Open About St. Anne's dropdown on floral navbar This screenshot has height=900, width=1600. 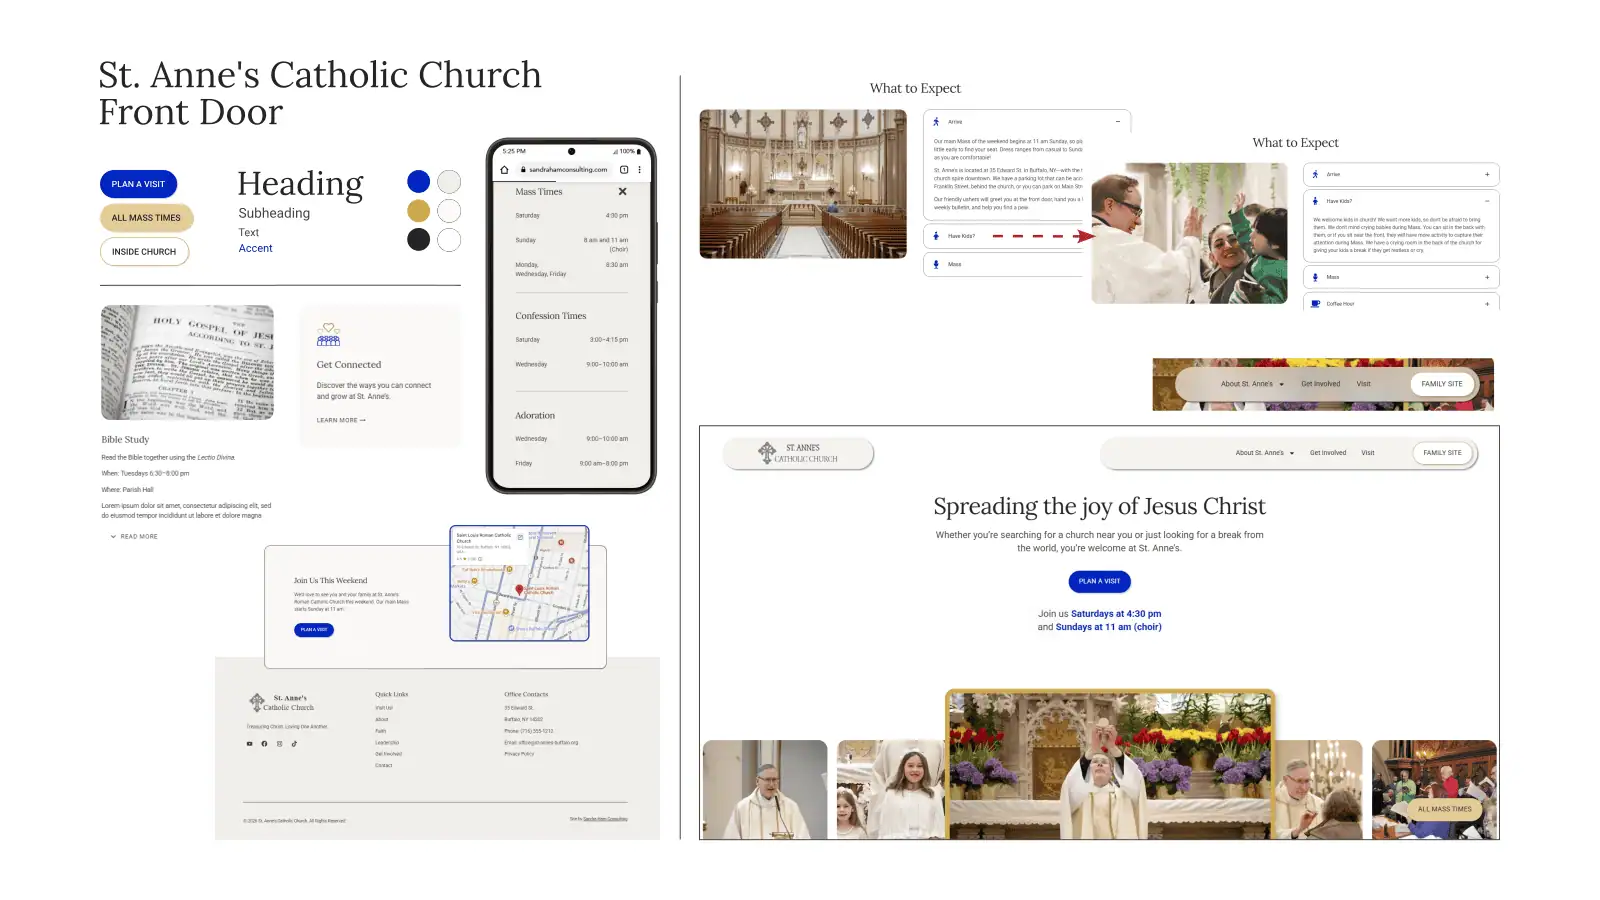pos(1251,384)
